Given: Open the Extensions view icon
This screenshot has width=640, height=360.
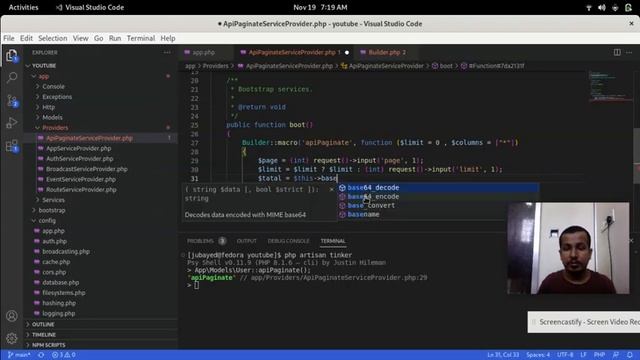Looking at the screenshot, I should pyautogui.click(x=12, y=145).
